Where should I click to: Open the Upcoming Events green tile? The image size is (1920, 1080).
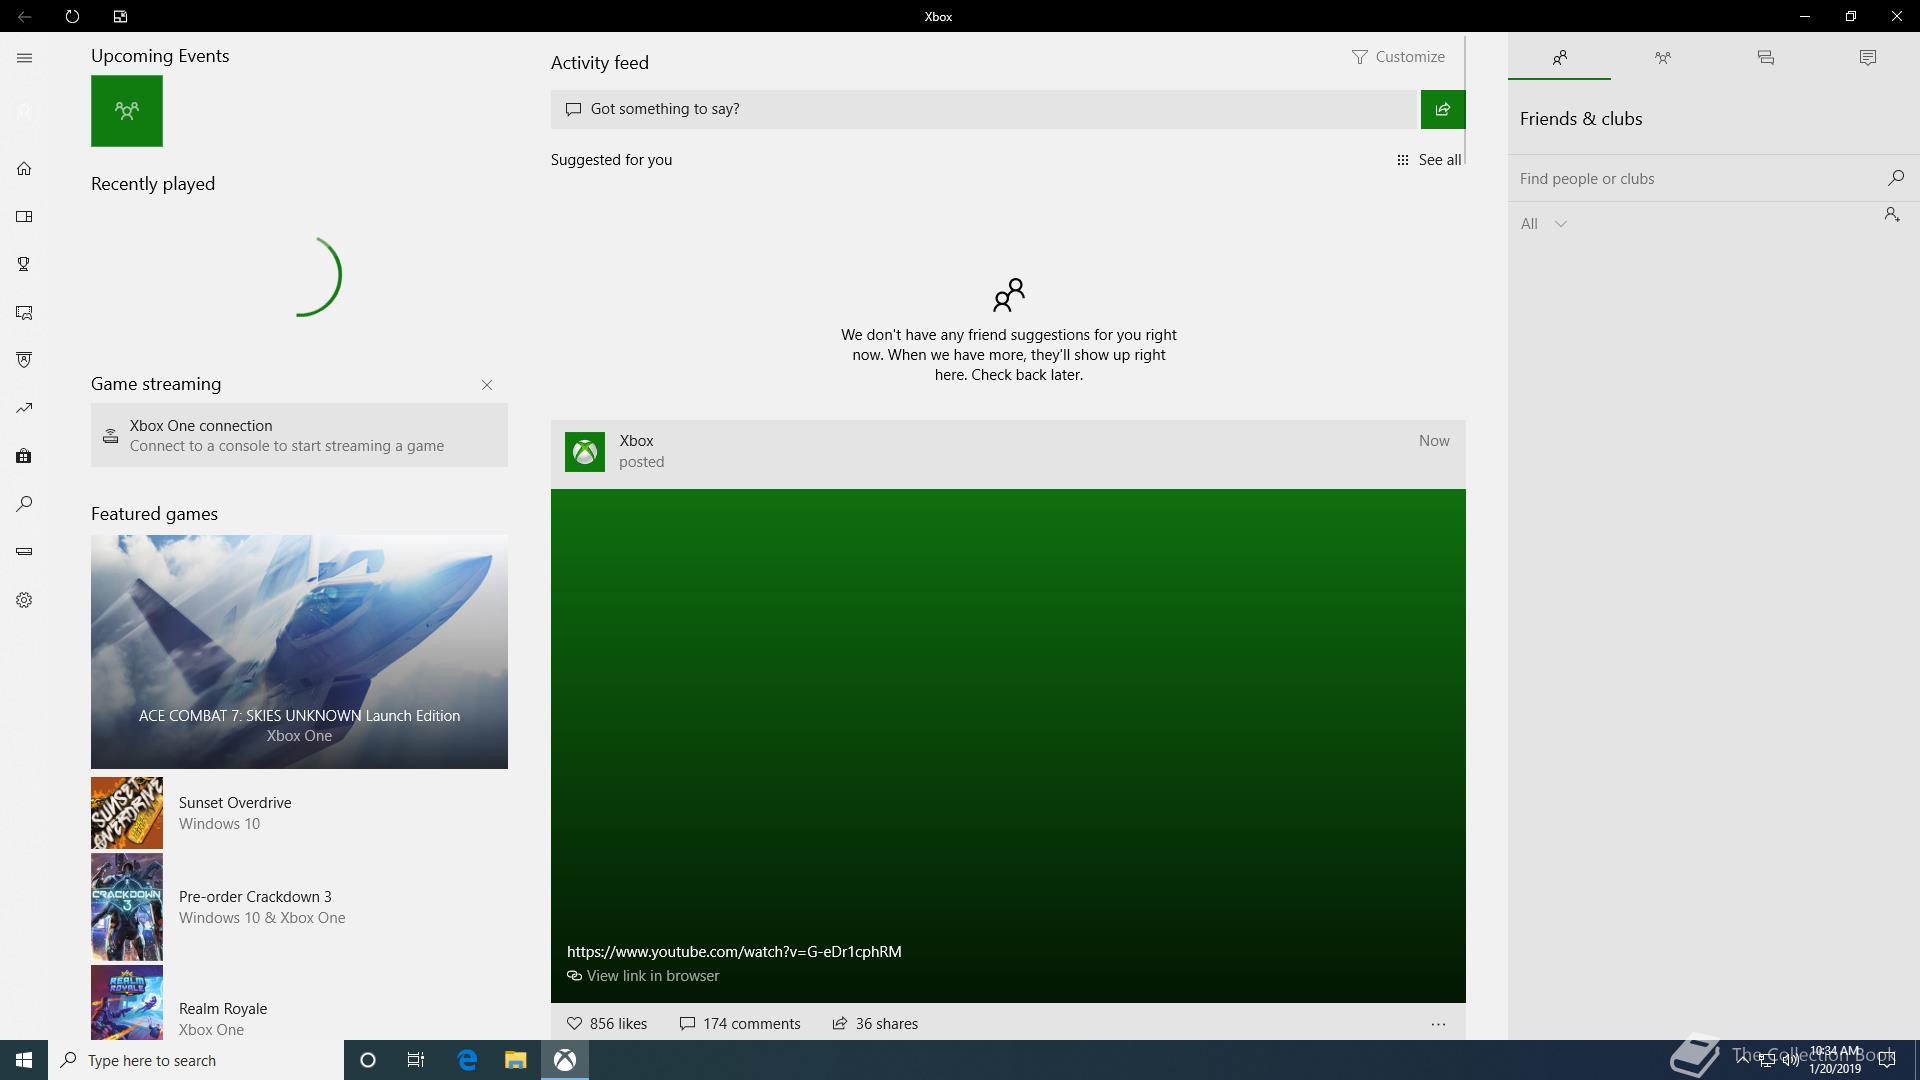tap(127, 111)
